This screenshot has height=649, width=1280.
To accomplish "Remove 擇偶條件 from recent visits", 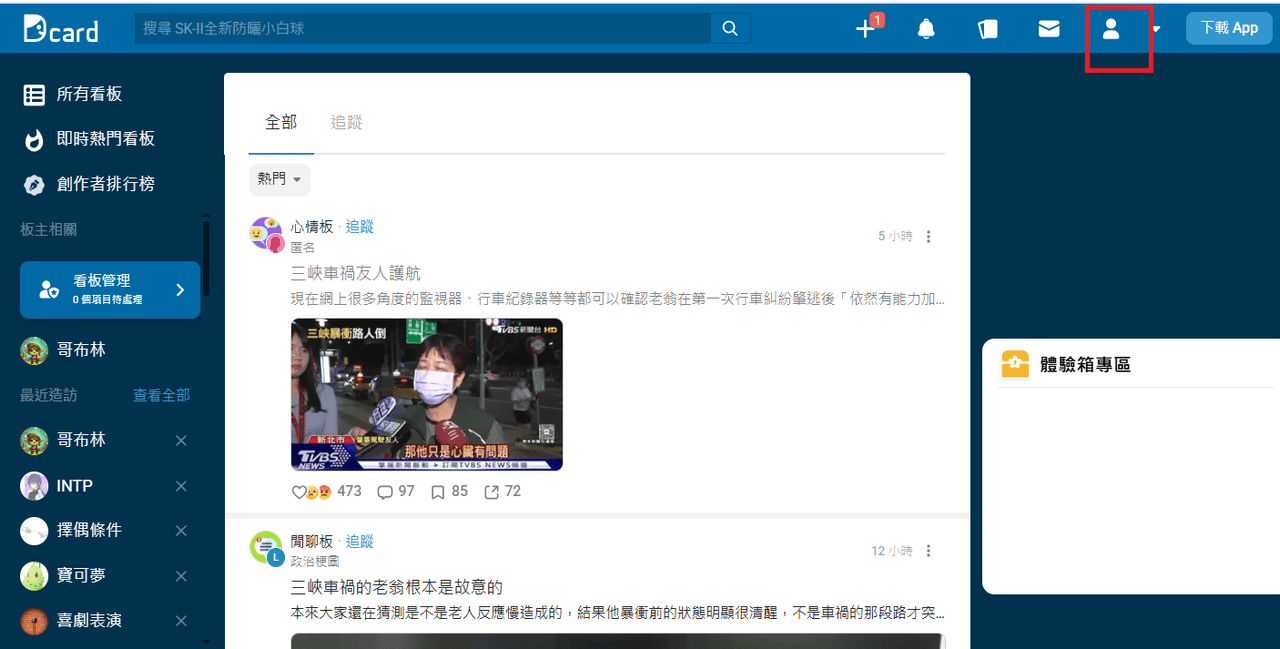I will (x=181, y=531).
